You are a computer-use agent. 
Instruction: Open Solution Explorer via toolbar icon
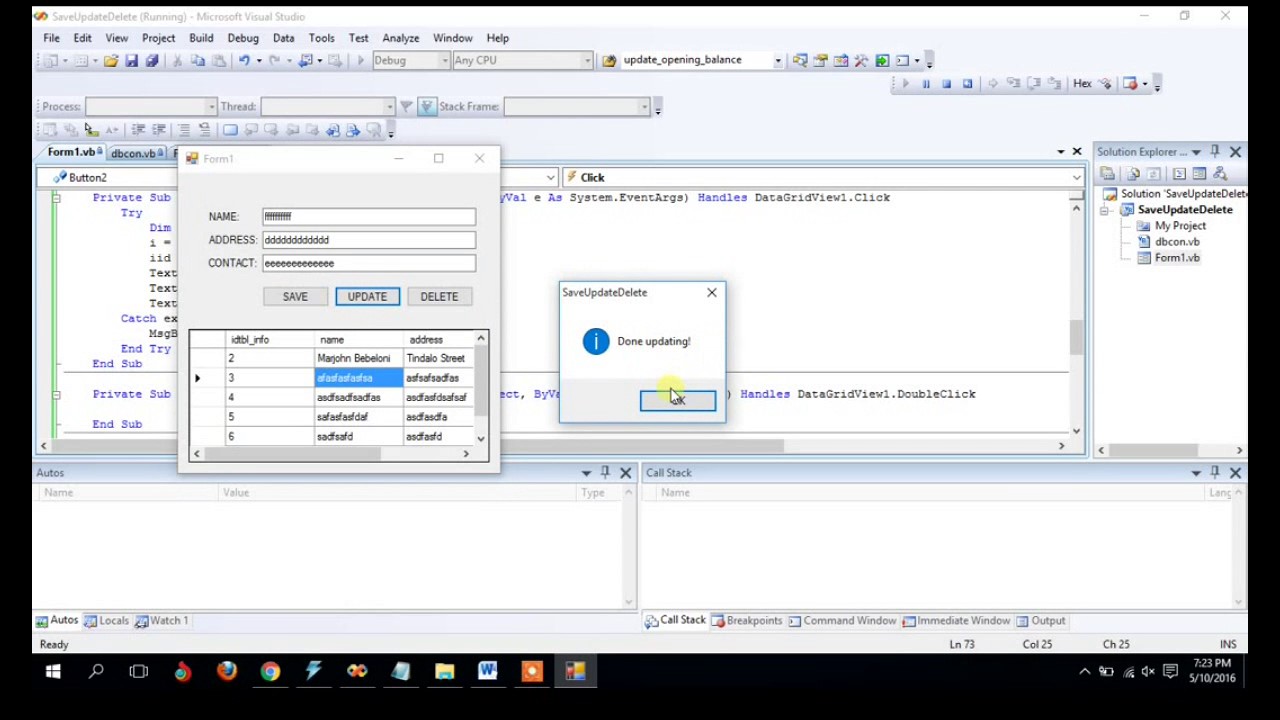coord(800,60)
